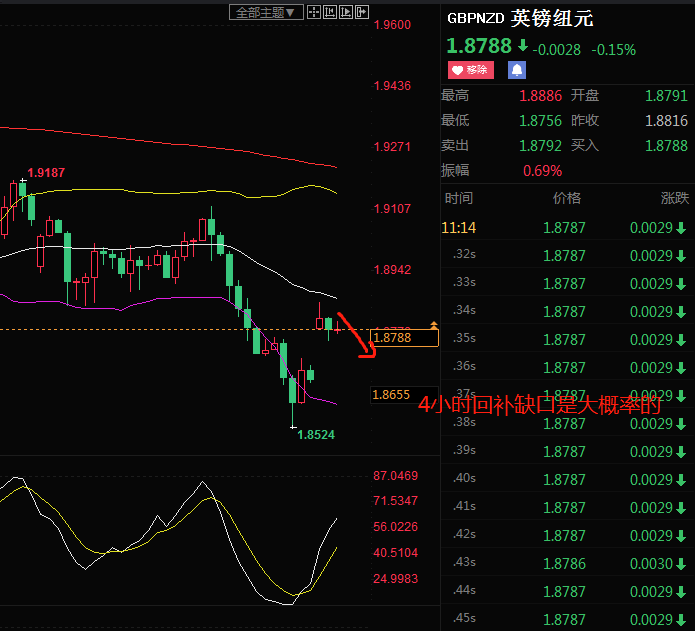
Task: Click the .41s tick row
Action: pos(567,506)
